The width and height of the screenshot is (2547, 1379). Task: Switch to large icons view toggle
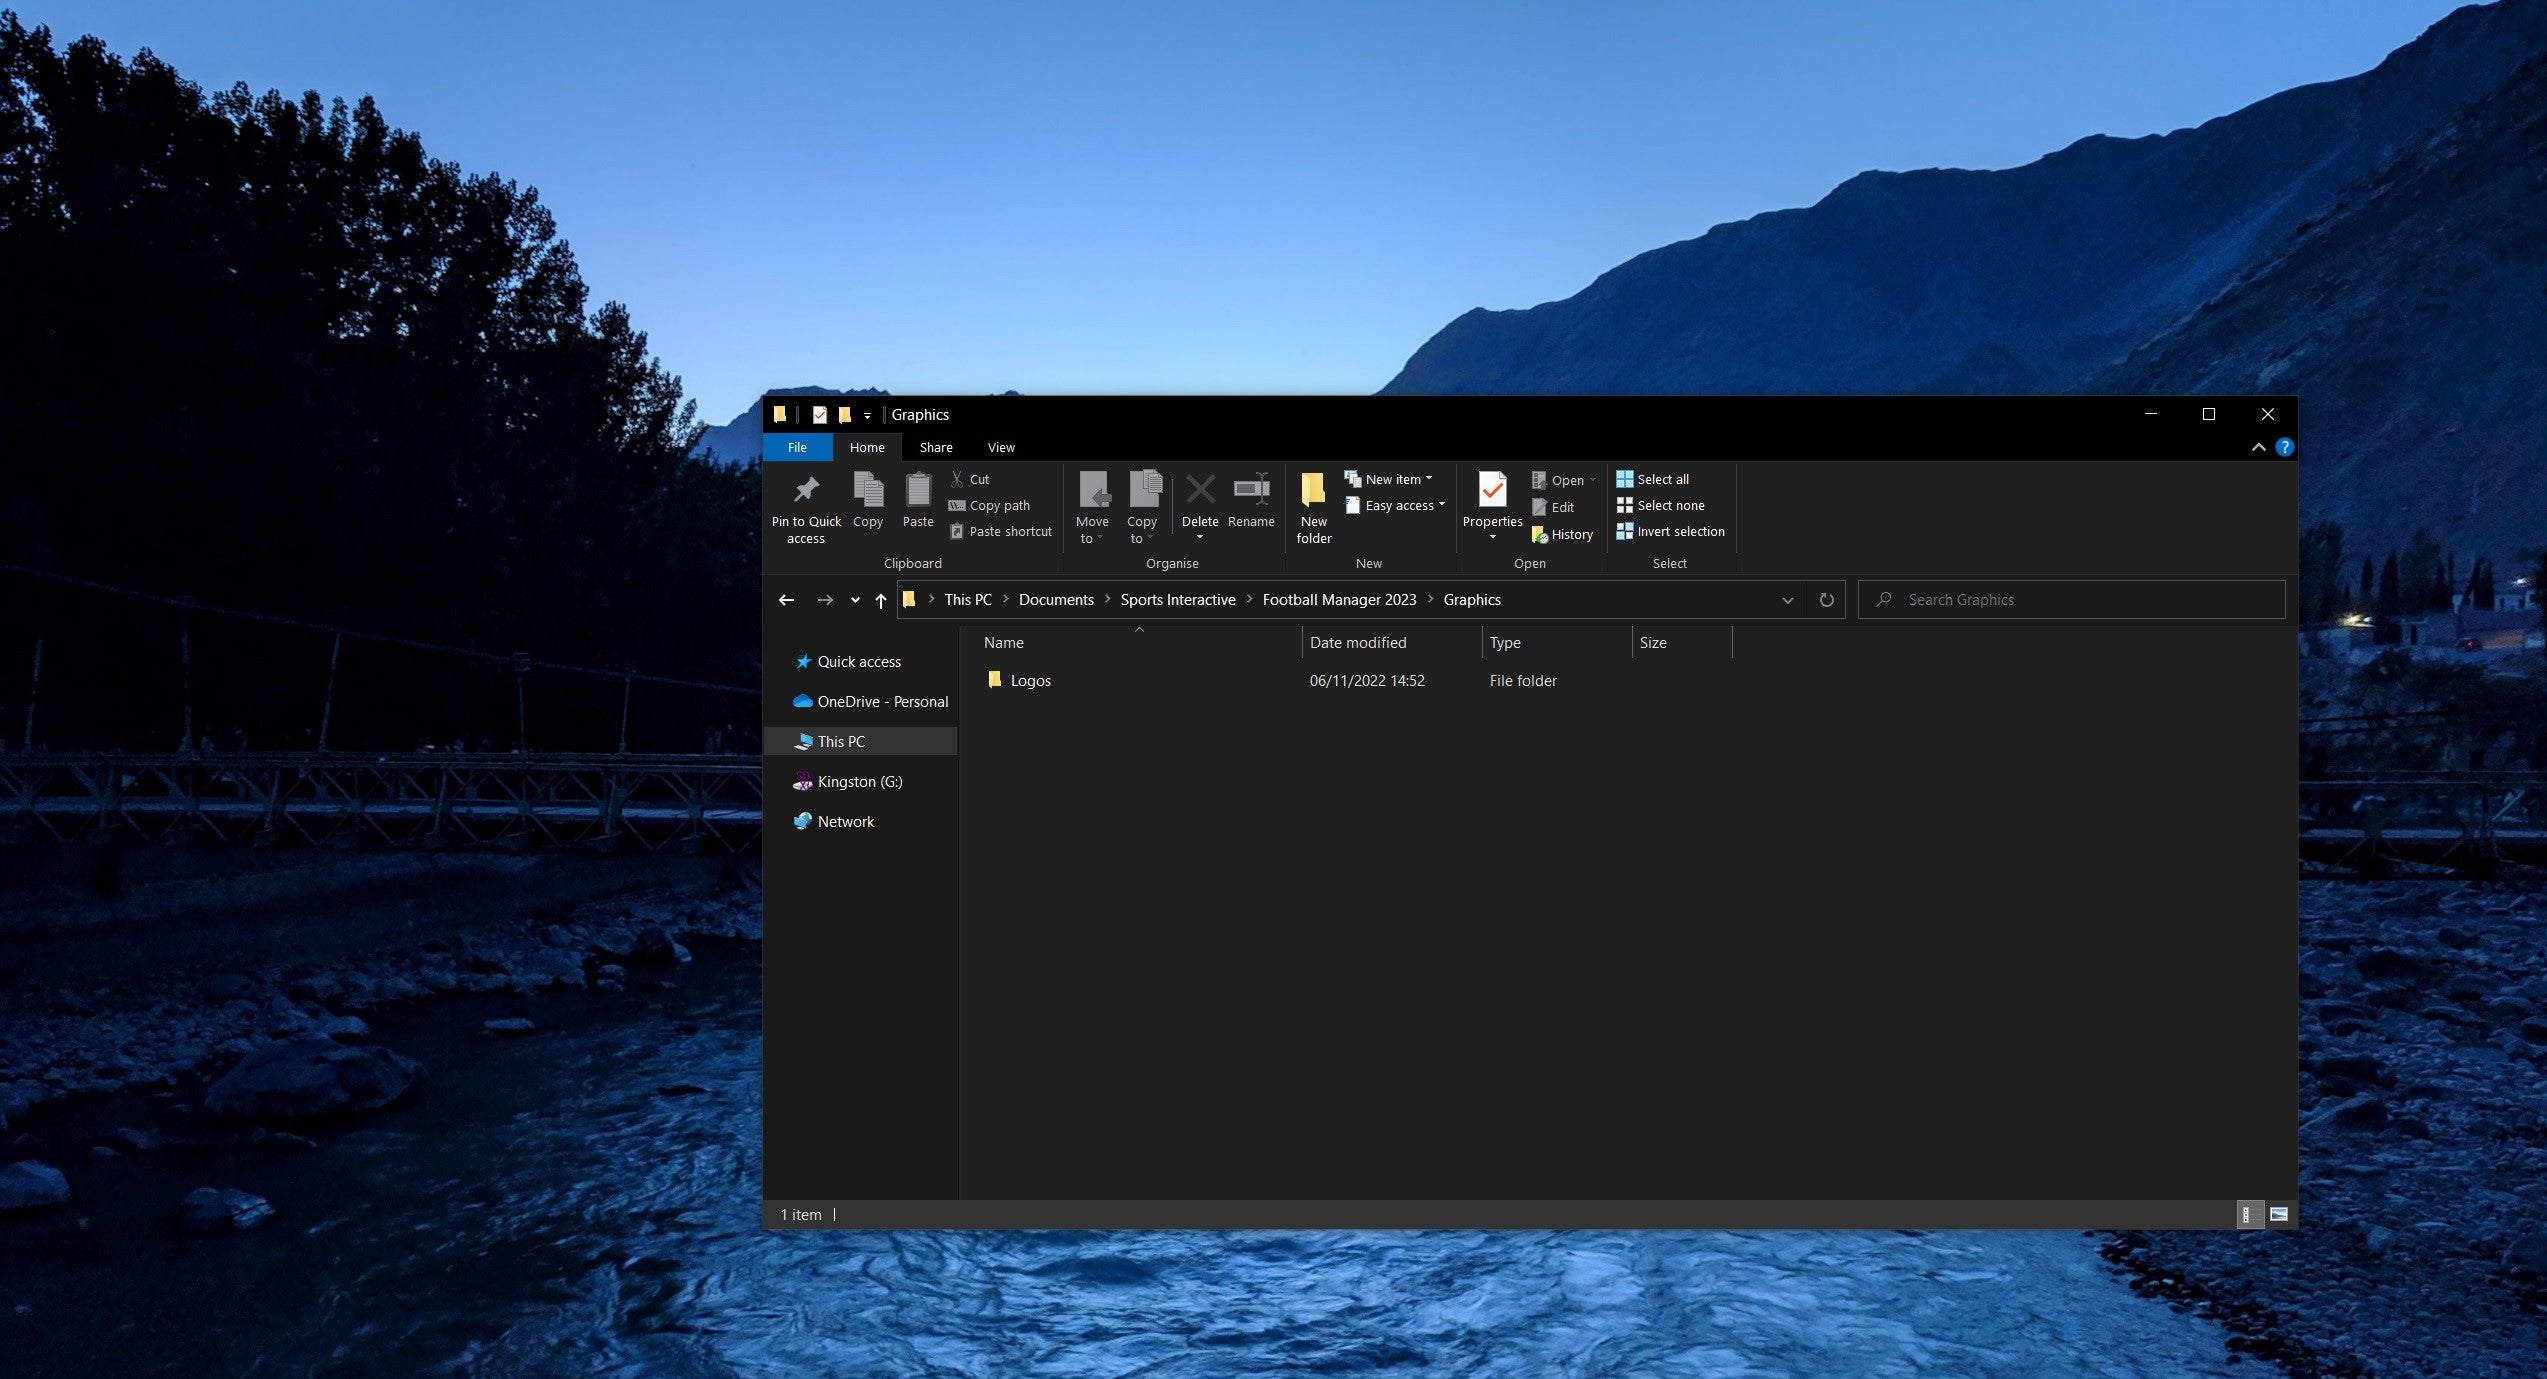point(2278,1214)
